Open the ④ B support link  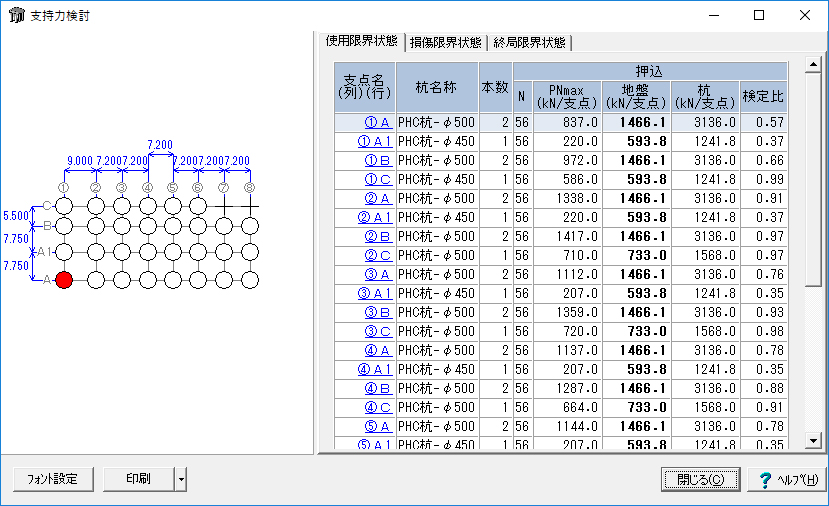coord(378,389)
